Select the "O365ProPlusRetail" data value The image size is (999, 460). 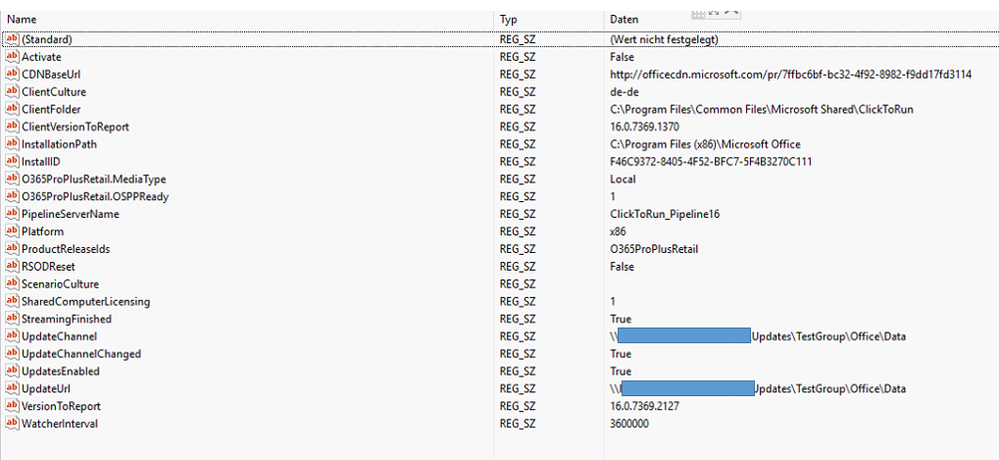[x=654, y=249]
